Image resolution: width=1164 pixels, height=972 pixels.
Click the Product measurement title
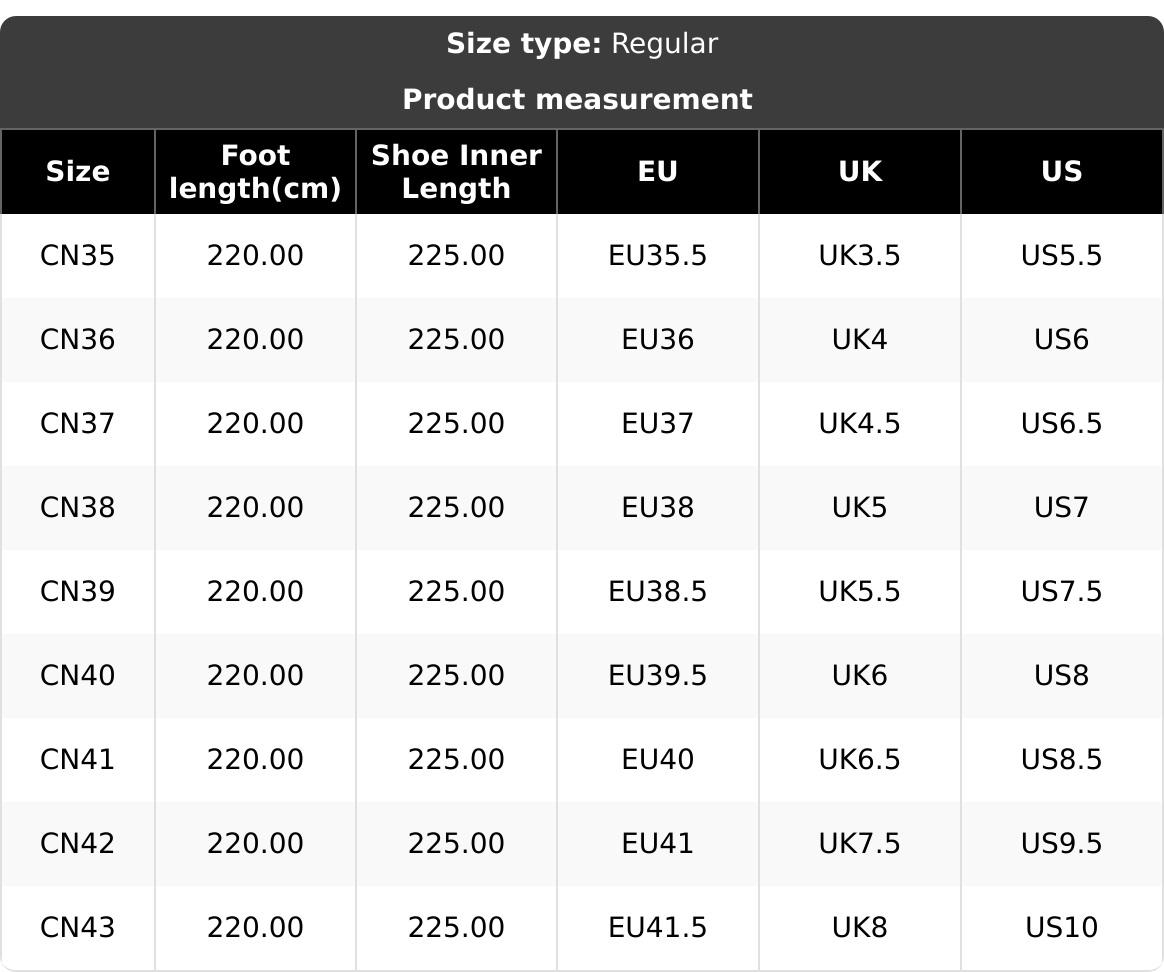coord(577,100)
